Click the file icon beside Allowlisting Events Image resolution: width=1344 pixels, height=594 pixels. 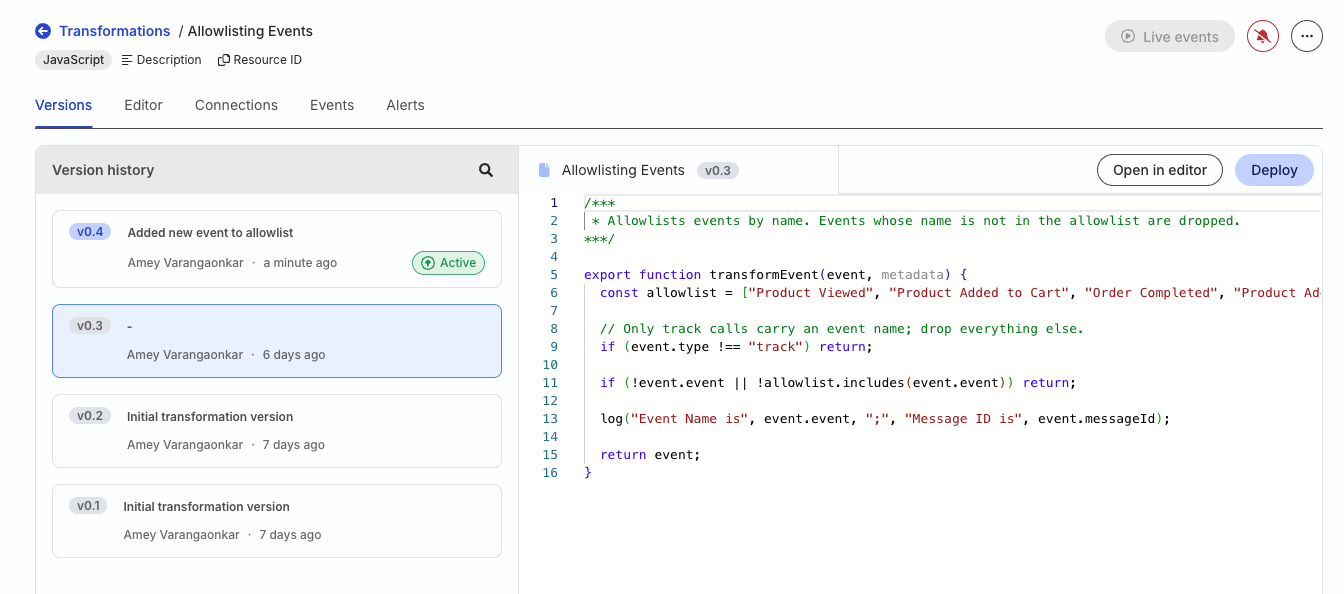[x=544, y=170]
